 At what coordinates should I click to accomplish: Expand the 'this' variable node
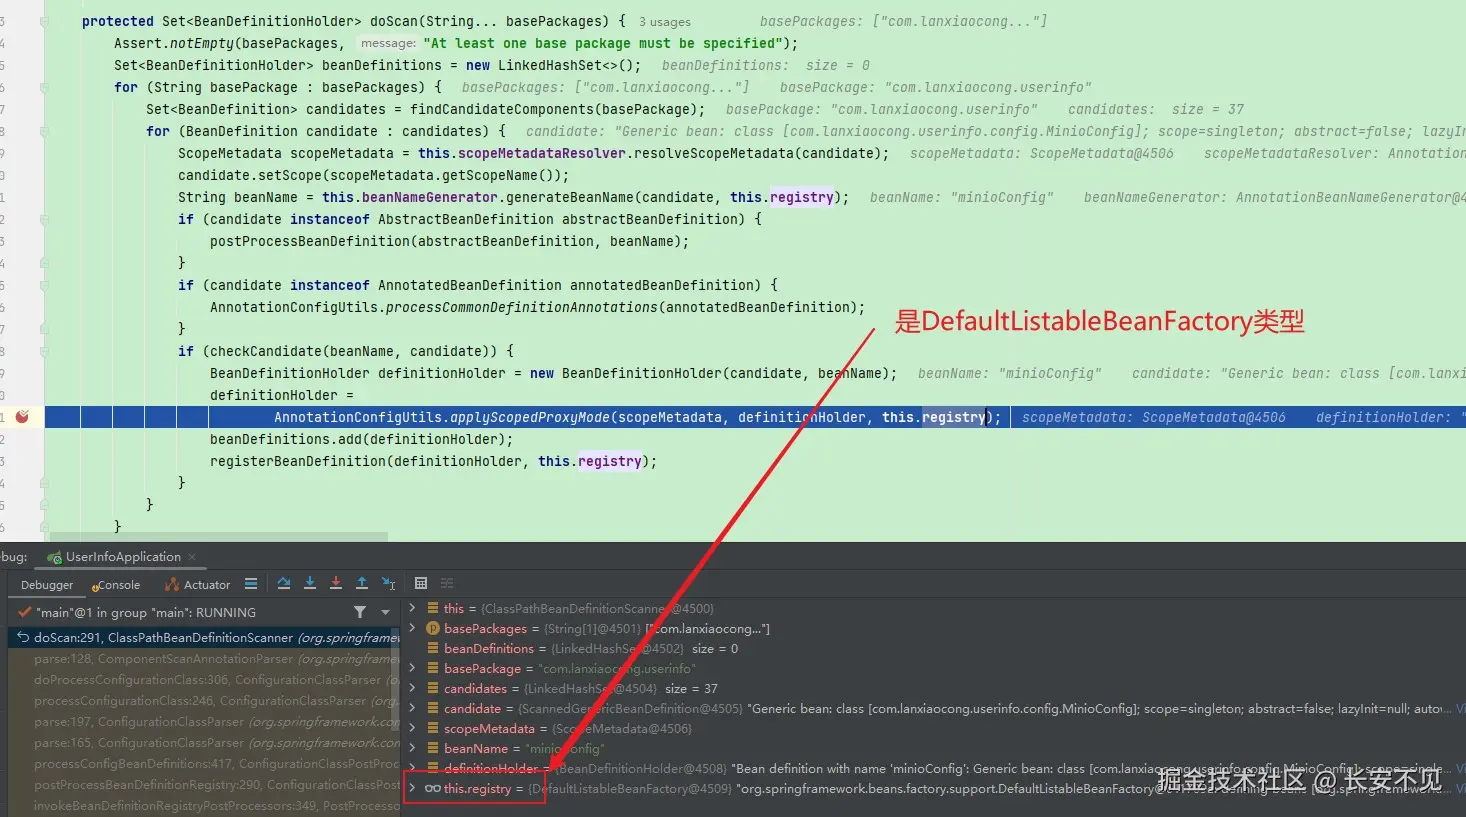pos(412,608)
